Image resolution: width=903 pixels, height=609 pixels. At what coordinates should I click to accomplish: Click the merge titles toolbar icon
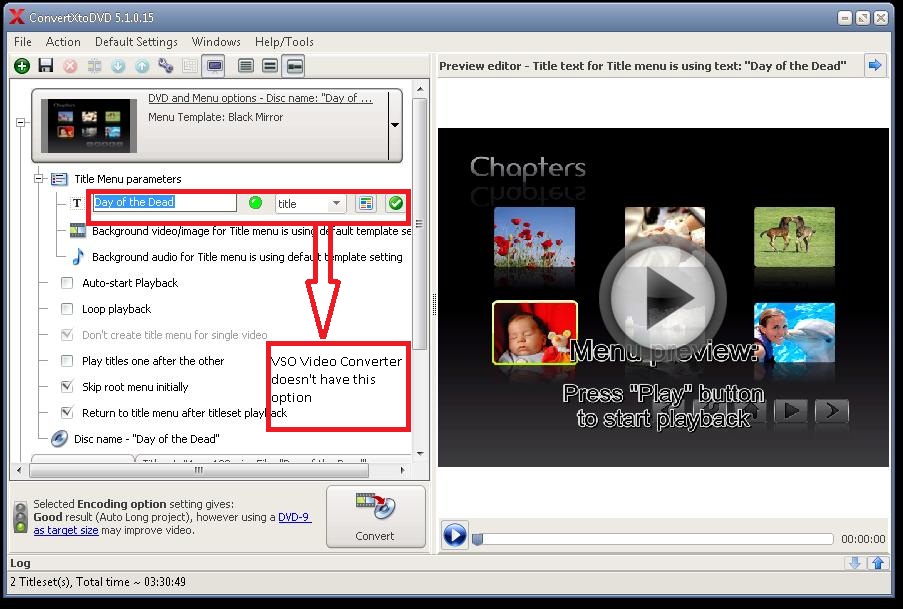pyautogui.click(x=94, y=66)
